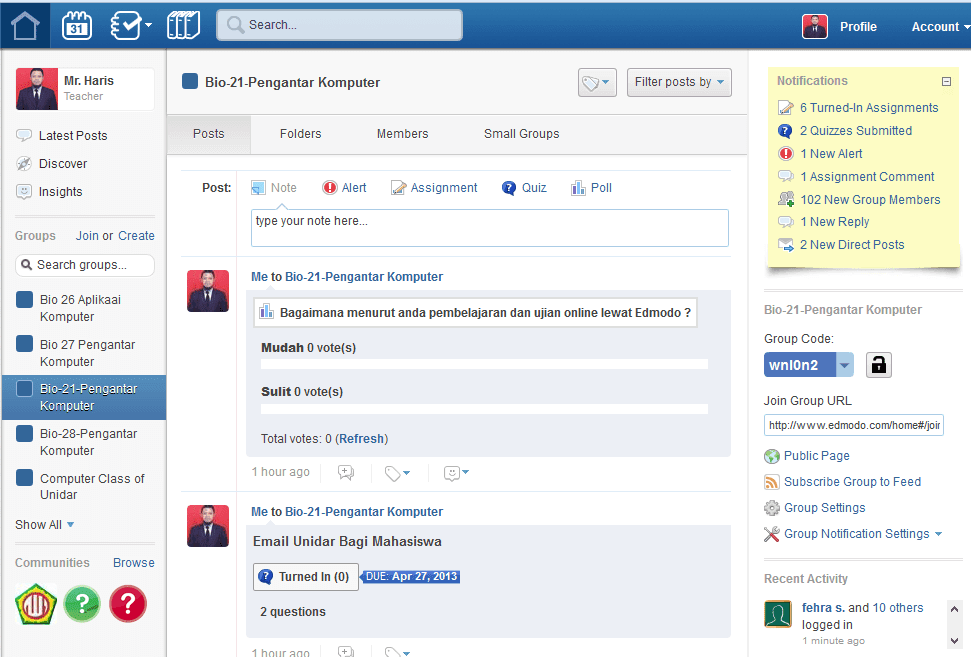Screen dimensions: 971x657
Task: Click the Turned In (0) button
Action: (306, 577)
